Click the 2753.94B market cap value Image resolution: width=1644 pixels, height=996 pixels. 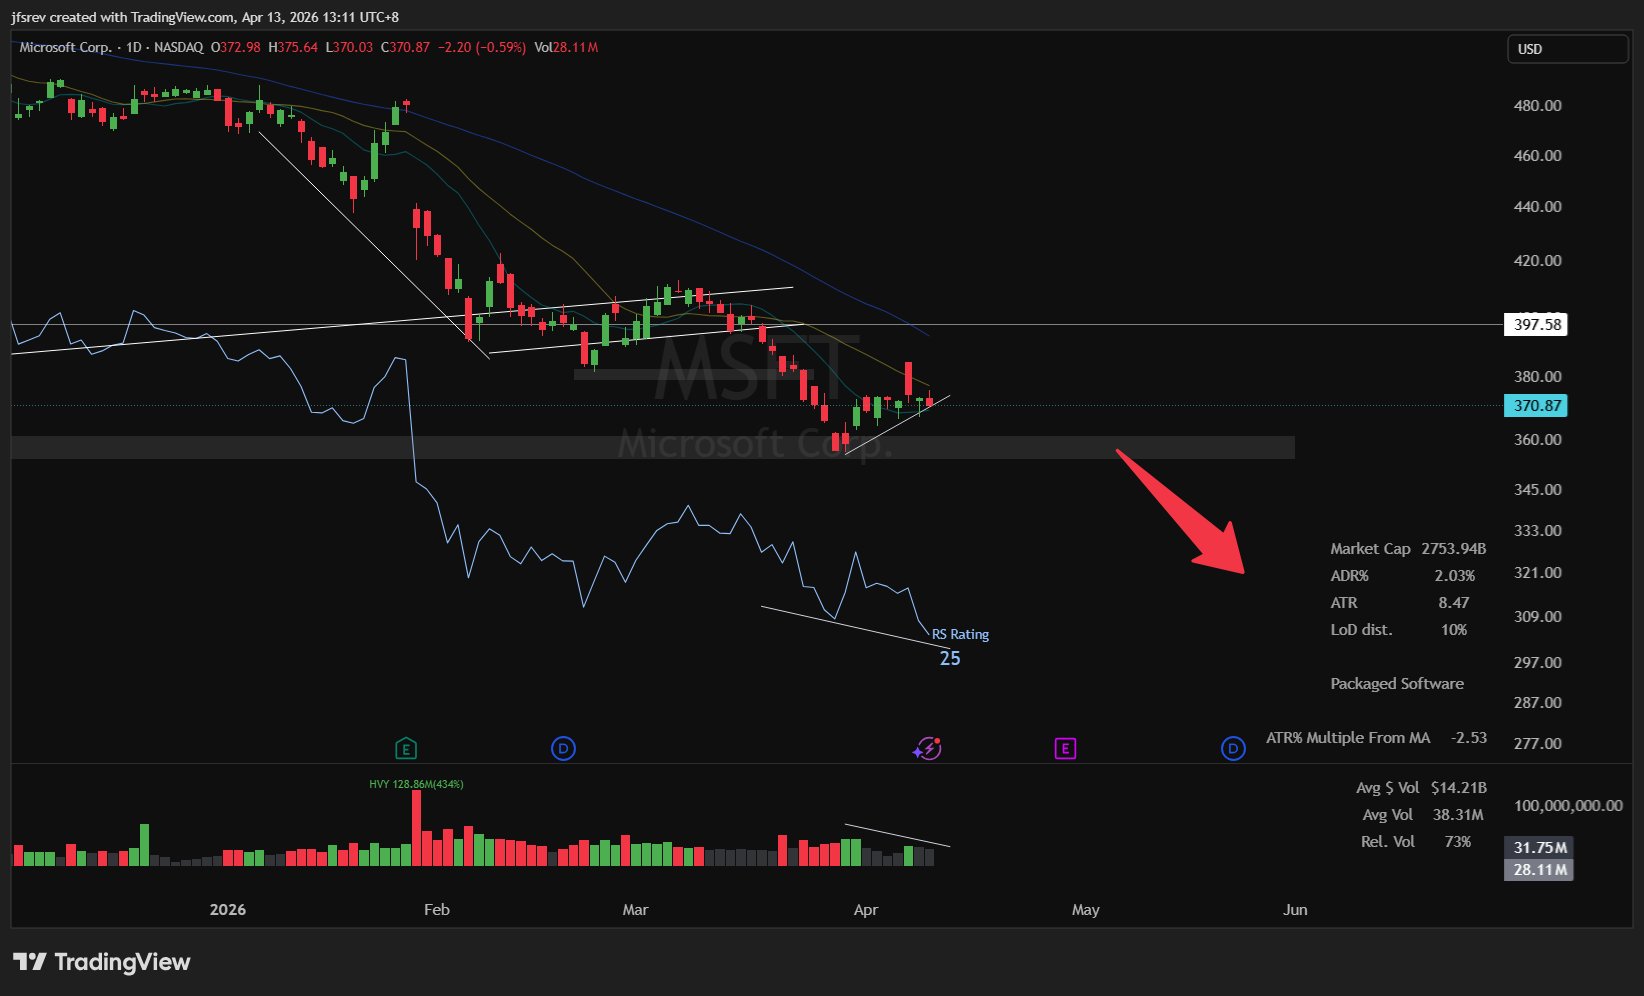pyautogui.click(x=1454, y=548)
